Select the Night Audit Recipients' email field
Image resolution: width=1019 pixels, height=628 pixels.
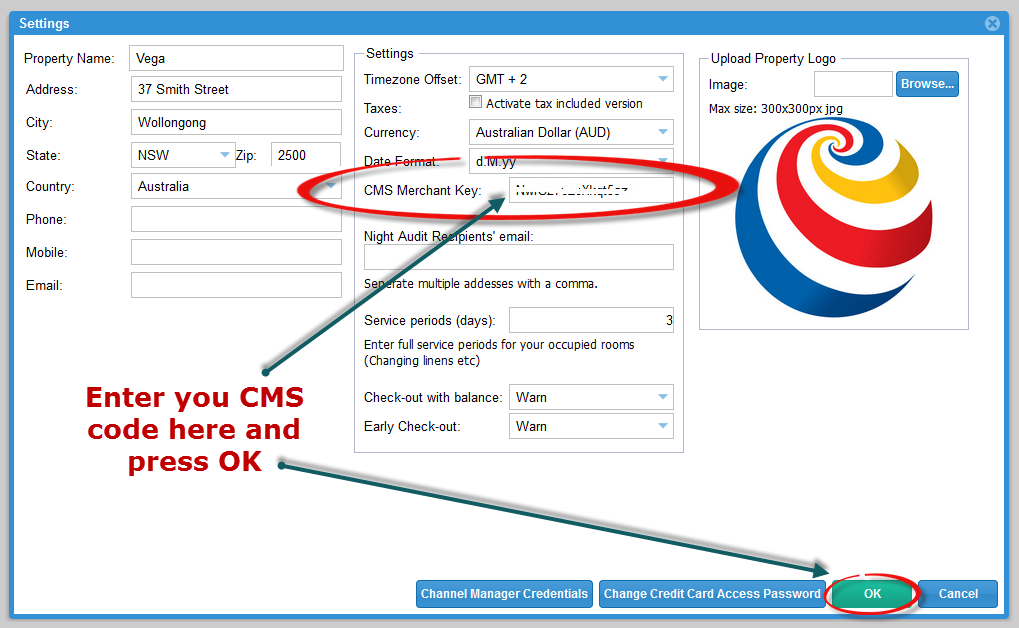click(x=518, y=257)
